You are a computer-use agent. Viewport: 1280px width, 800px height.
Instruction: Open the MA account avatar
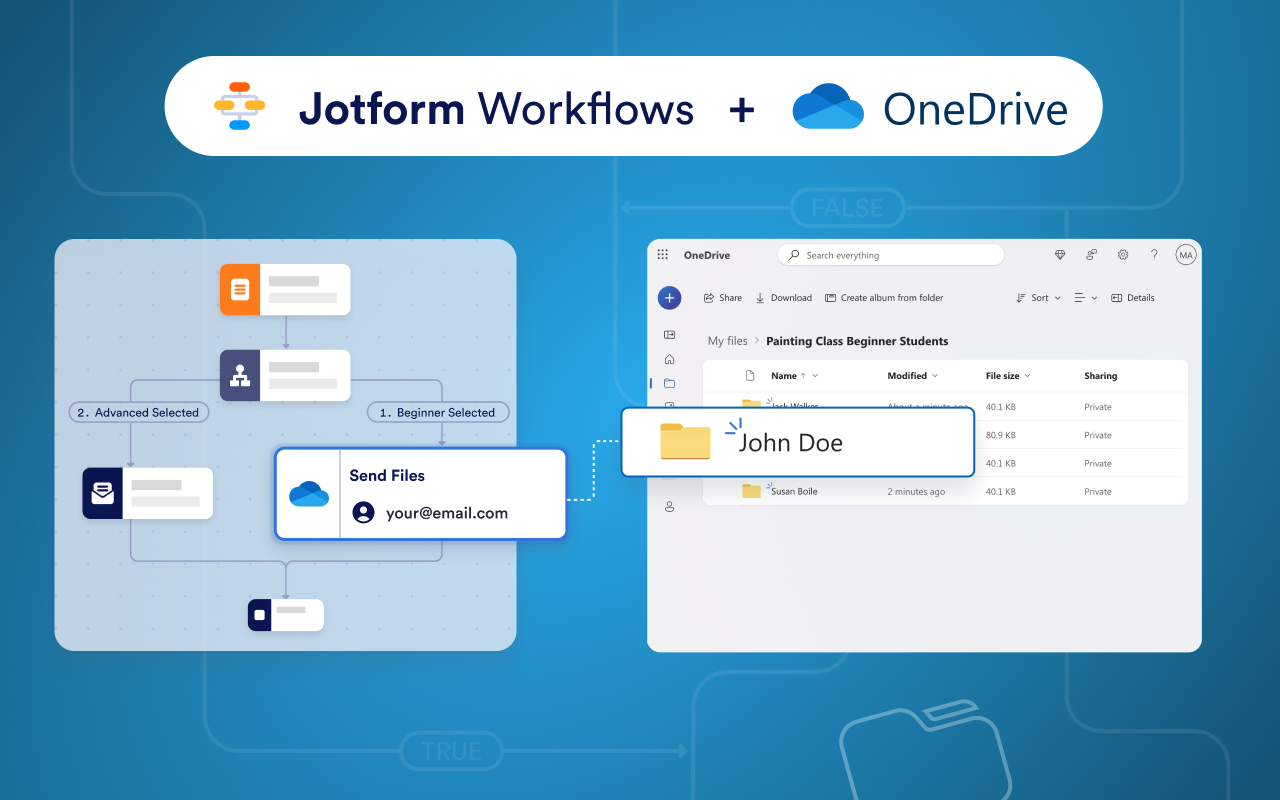click(1186, 255)
